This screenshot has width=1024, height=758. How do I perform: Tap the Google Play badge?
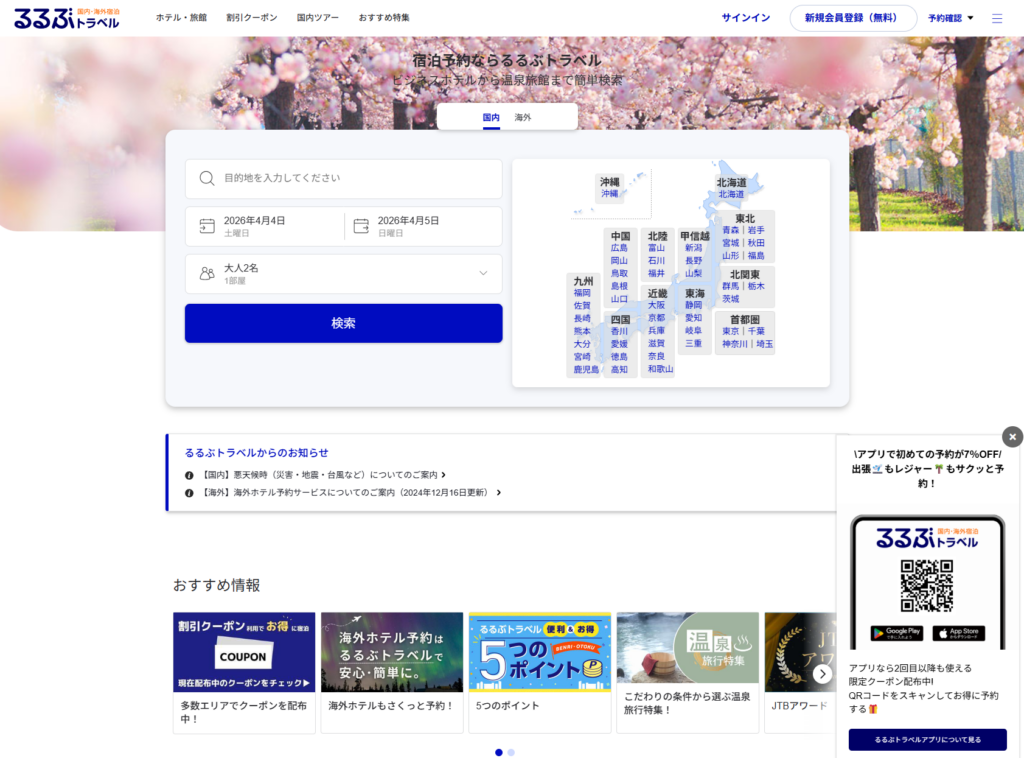(896, 633)
